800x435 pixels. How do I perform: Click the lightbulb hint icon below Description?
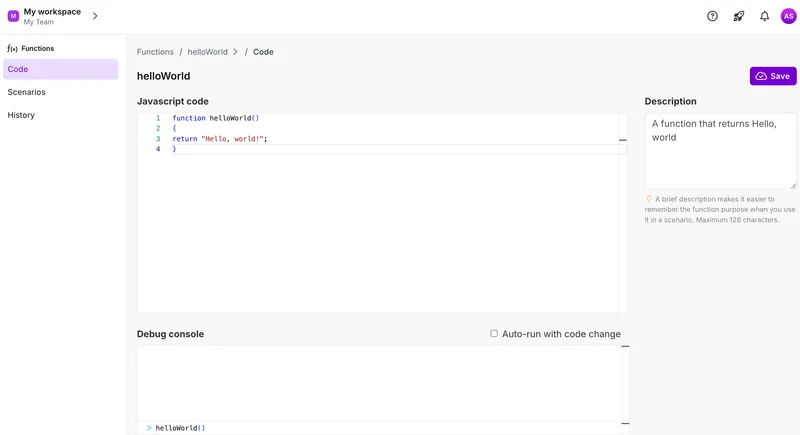(649, 199)
